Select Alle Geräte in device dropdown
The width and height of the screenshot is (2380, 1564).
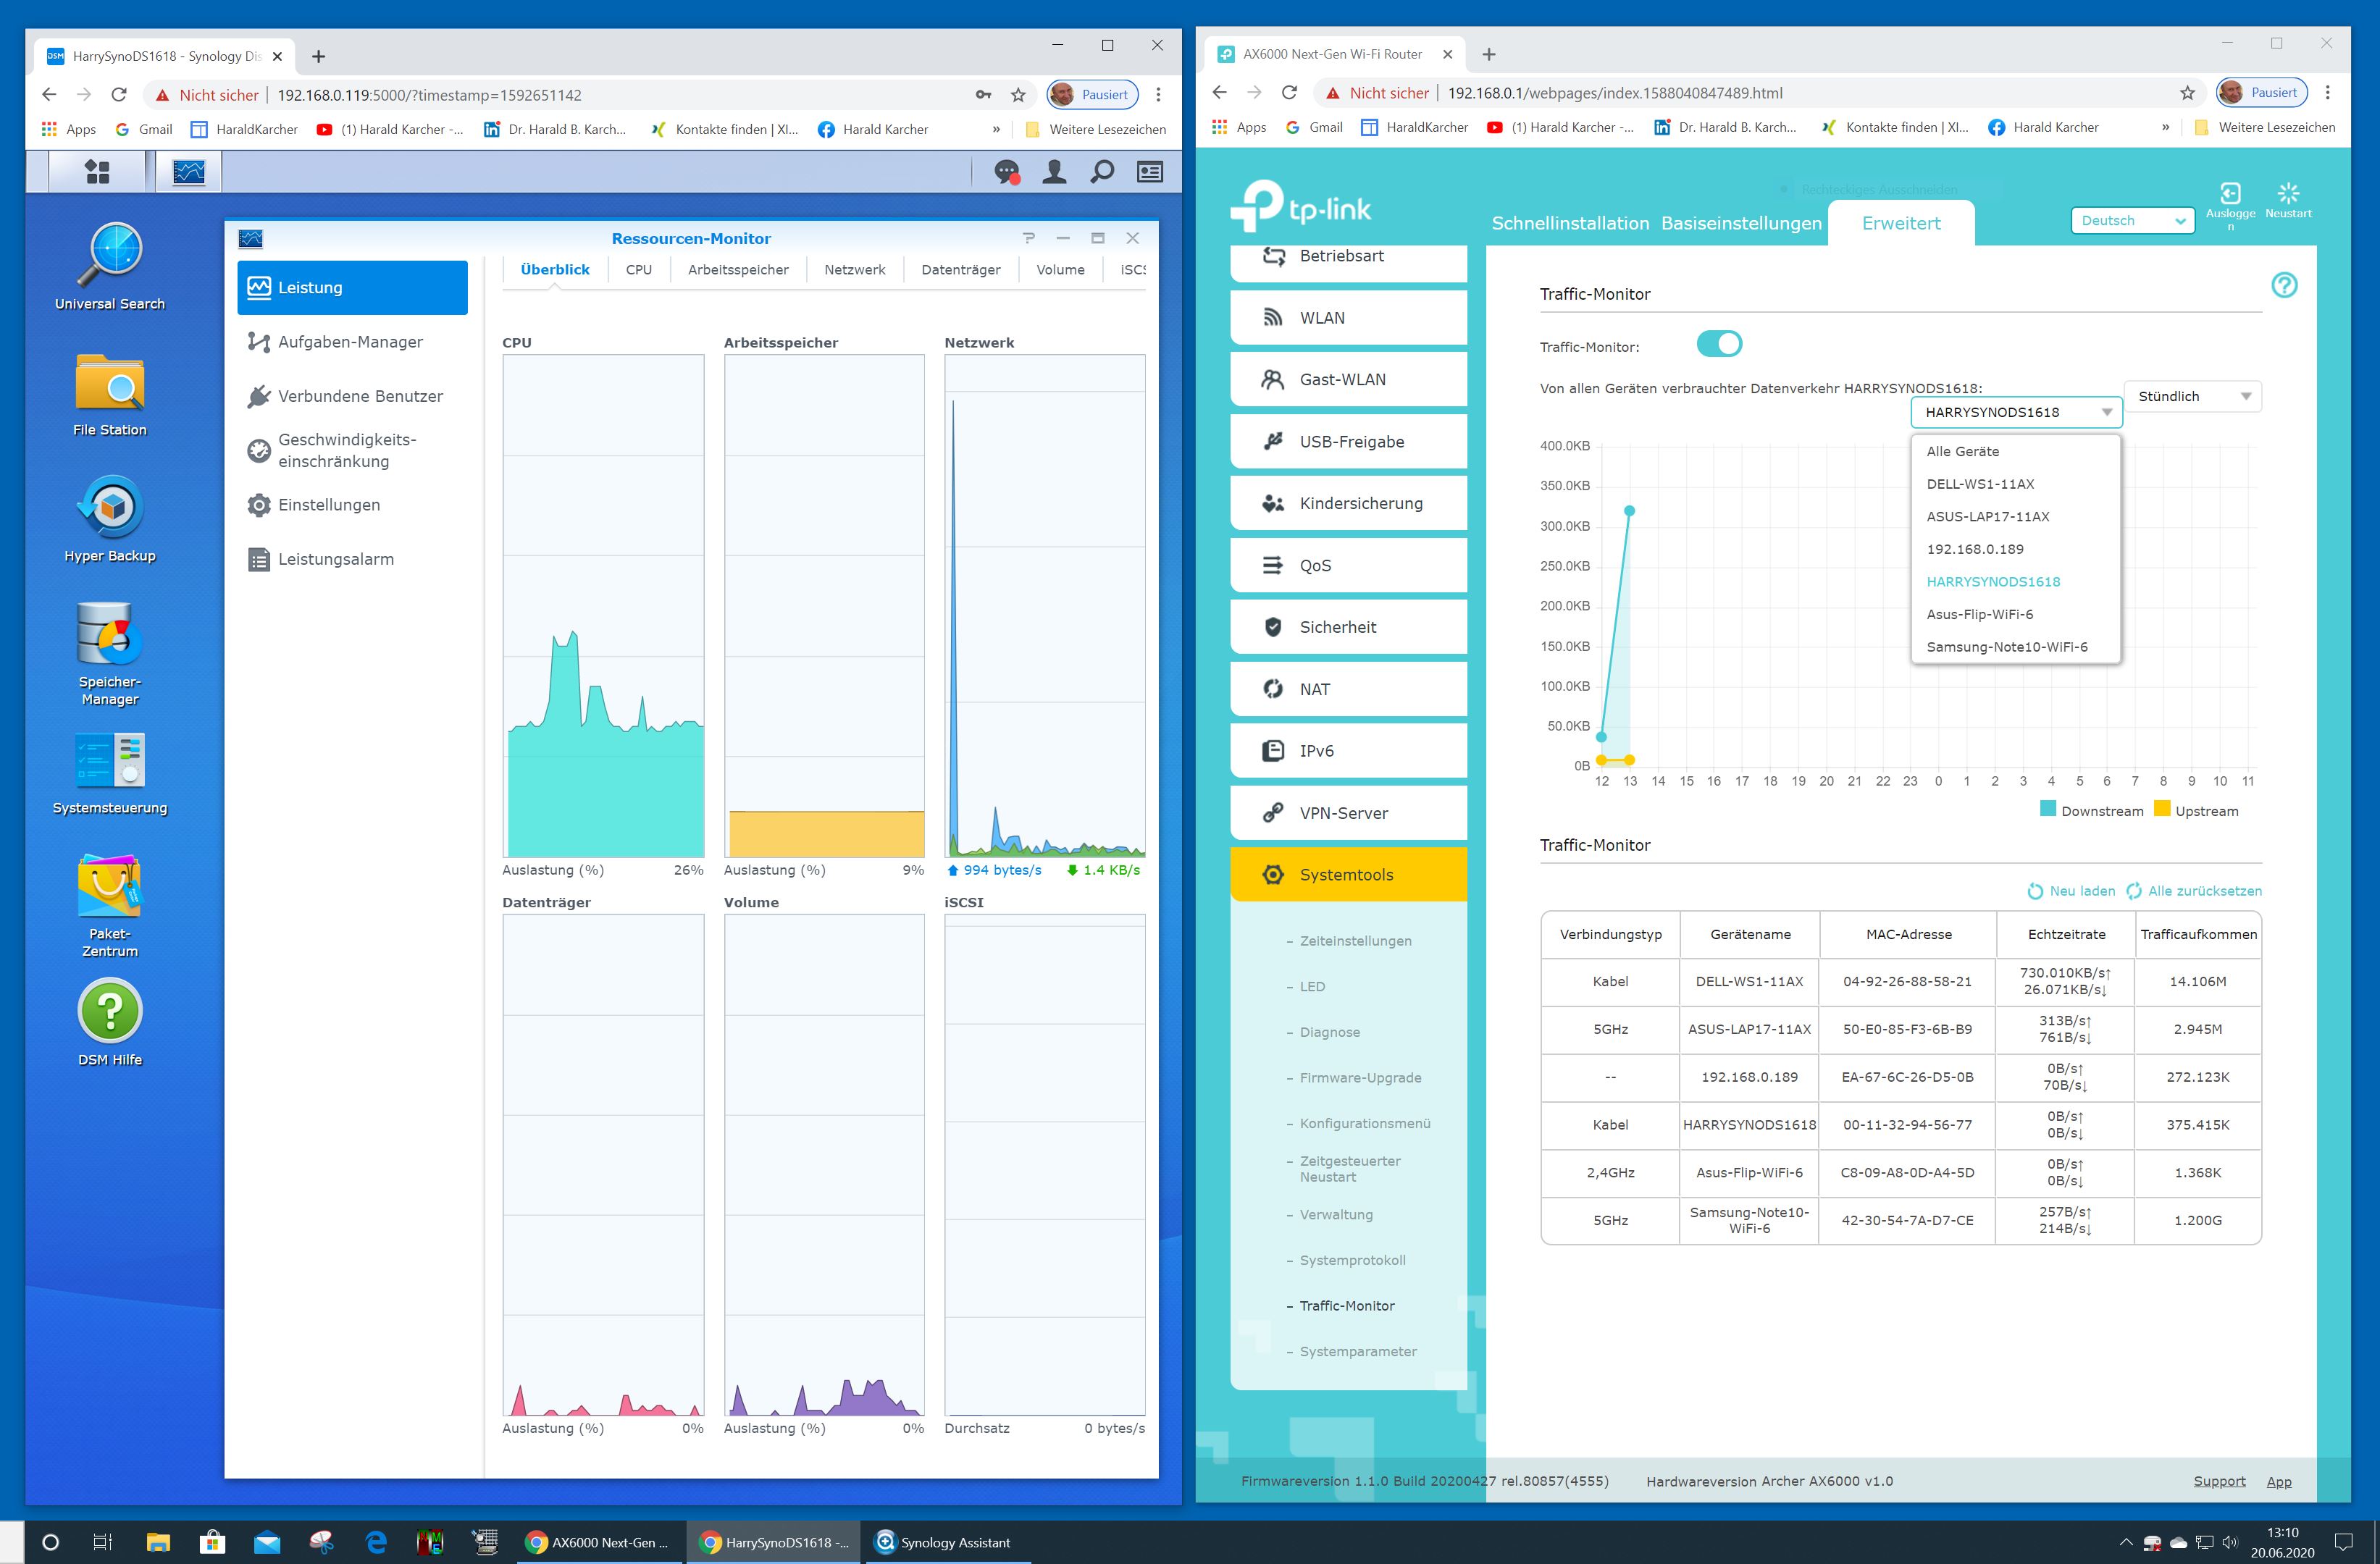point(1962,452)
